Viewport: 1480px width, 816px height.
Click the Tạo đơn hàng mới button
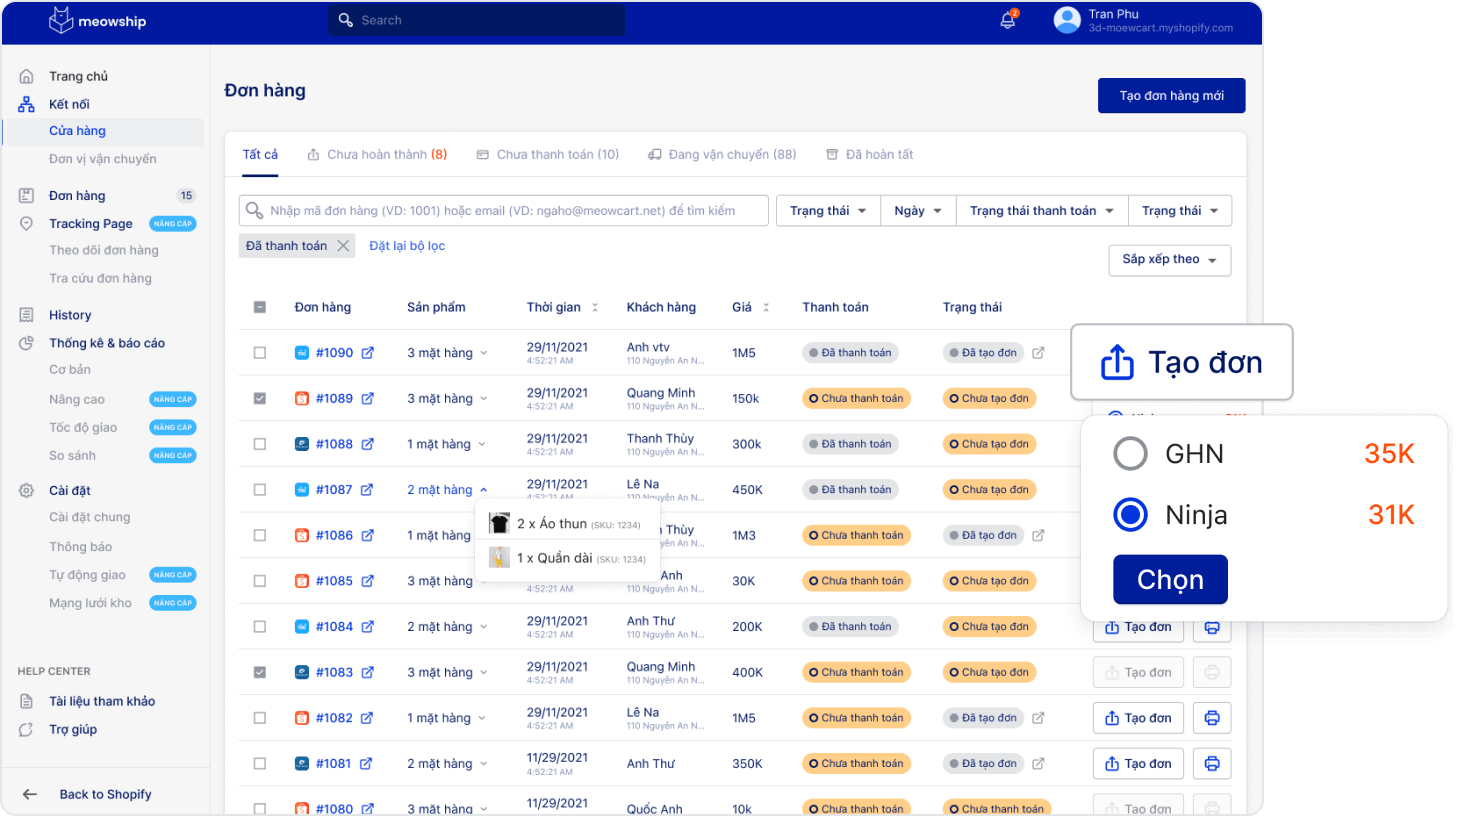coord(1171,96)
